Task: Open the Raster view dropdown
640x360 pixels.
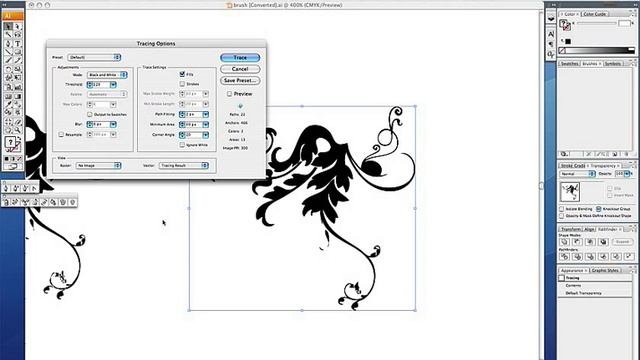Action: tap(98, 165)
